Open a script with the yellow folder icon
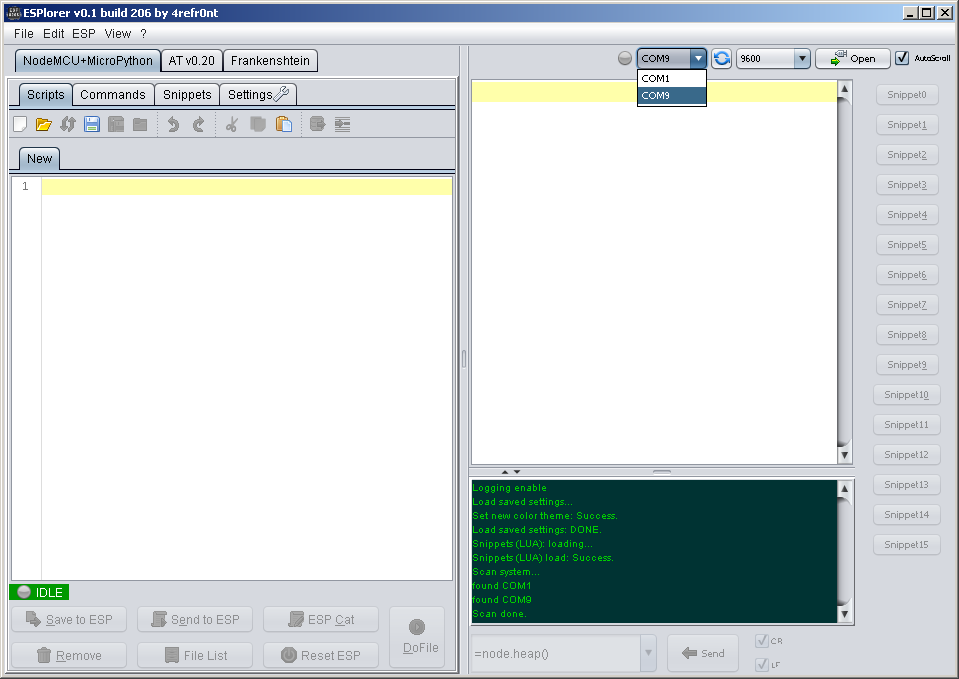 pos(43,125)
